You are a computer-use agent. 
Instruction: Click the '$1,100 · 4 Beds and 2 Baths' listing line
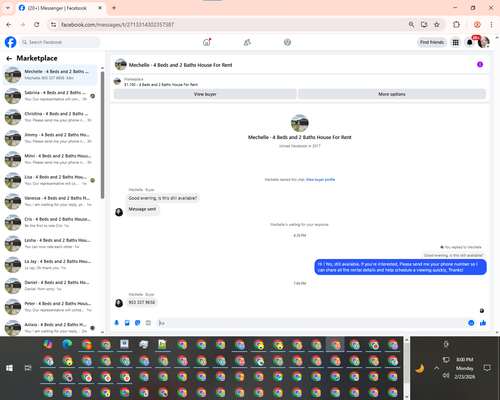tap(161, 85)
